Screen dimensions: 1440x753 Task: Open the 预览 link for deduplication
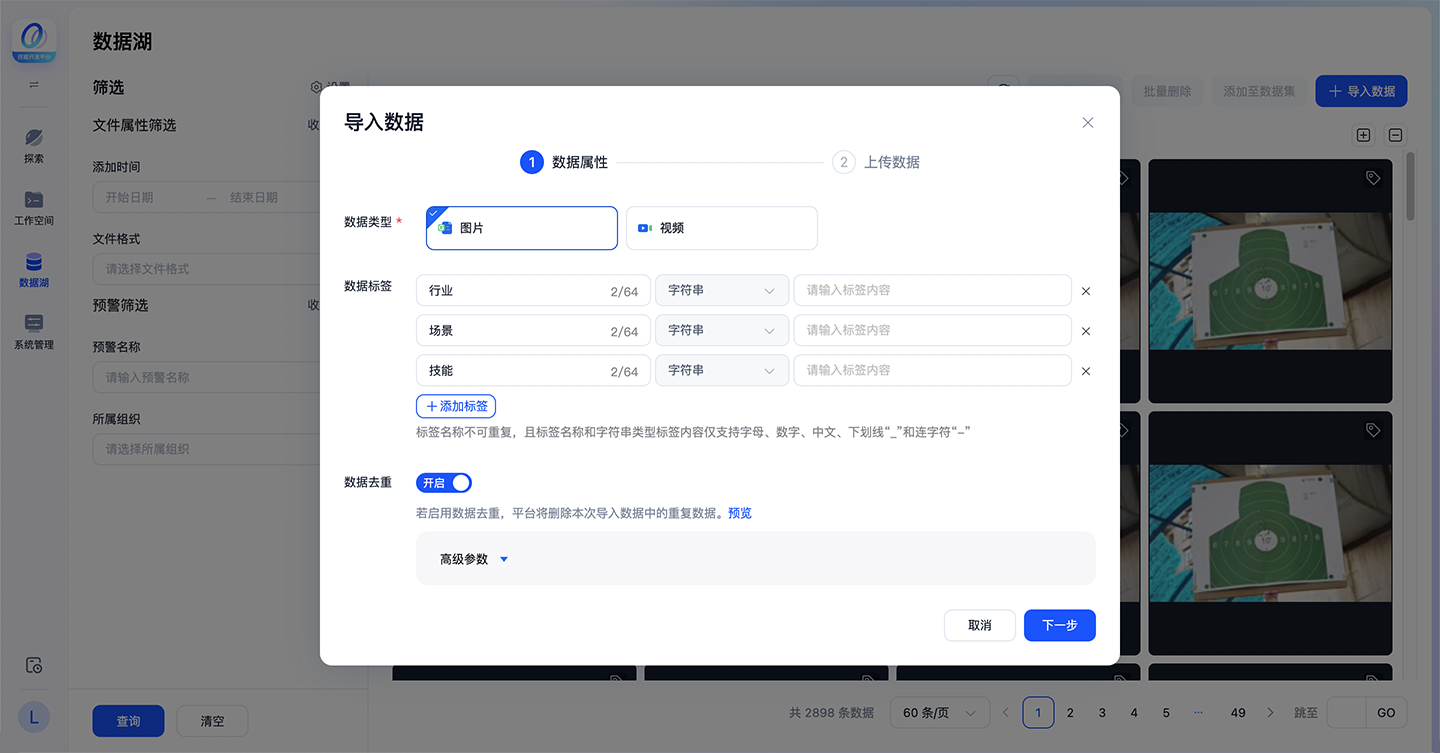[740, 513]
